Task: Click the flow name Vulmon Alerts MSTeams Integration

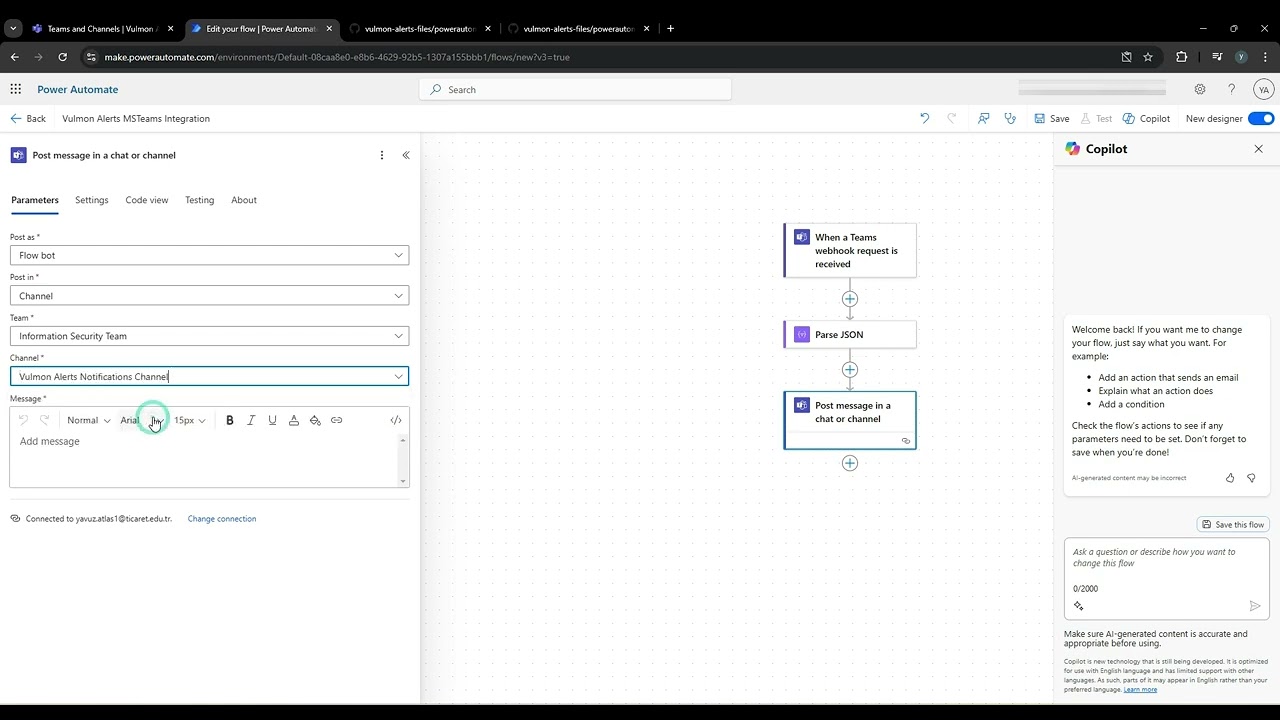Action: (136, 118)
